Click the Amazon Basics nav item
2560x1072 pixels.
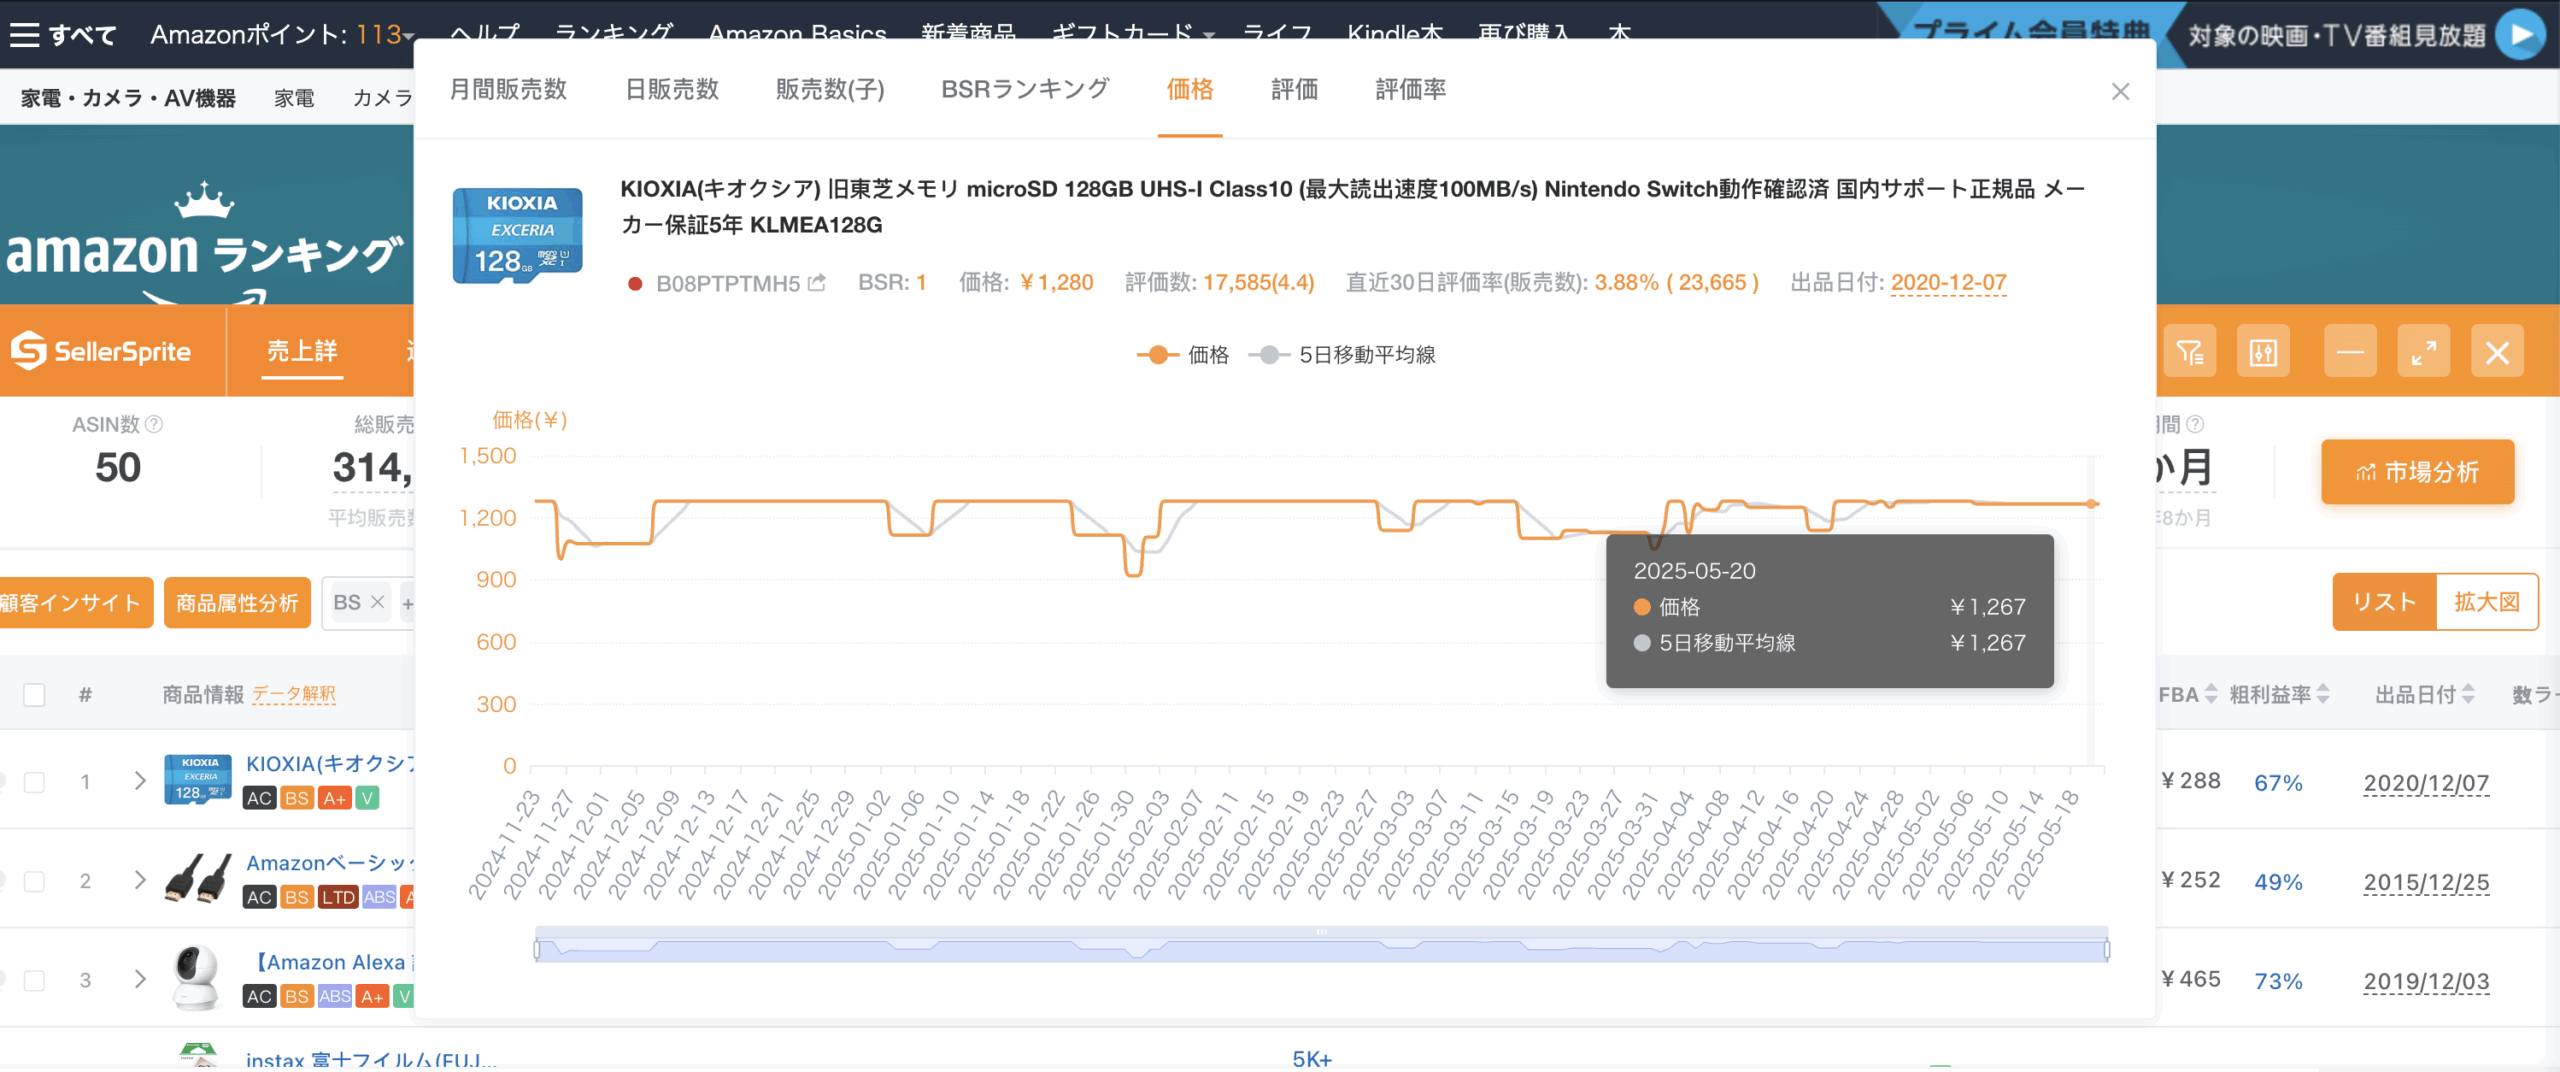[x=797, y=33]
